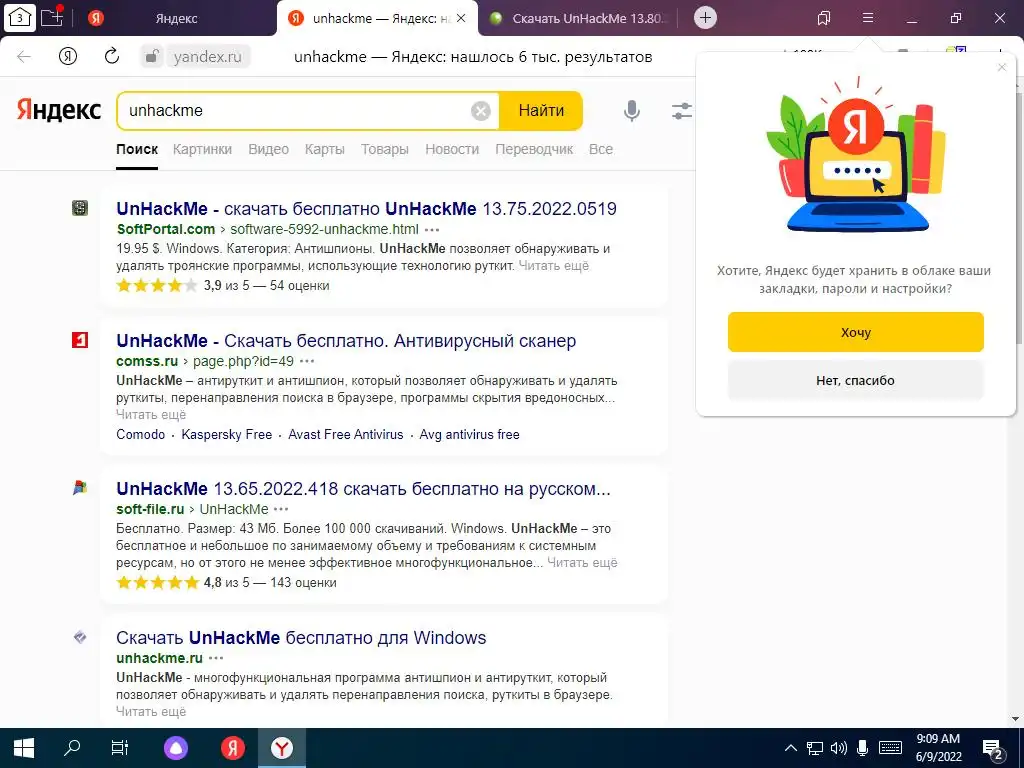Click the yandex.ru address box

point(208,57)
